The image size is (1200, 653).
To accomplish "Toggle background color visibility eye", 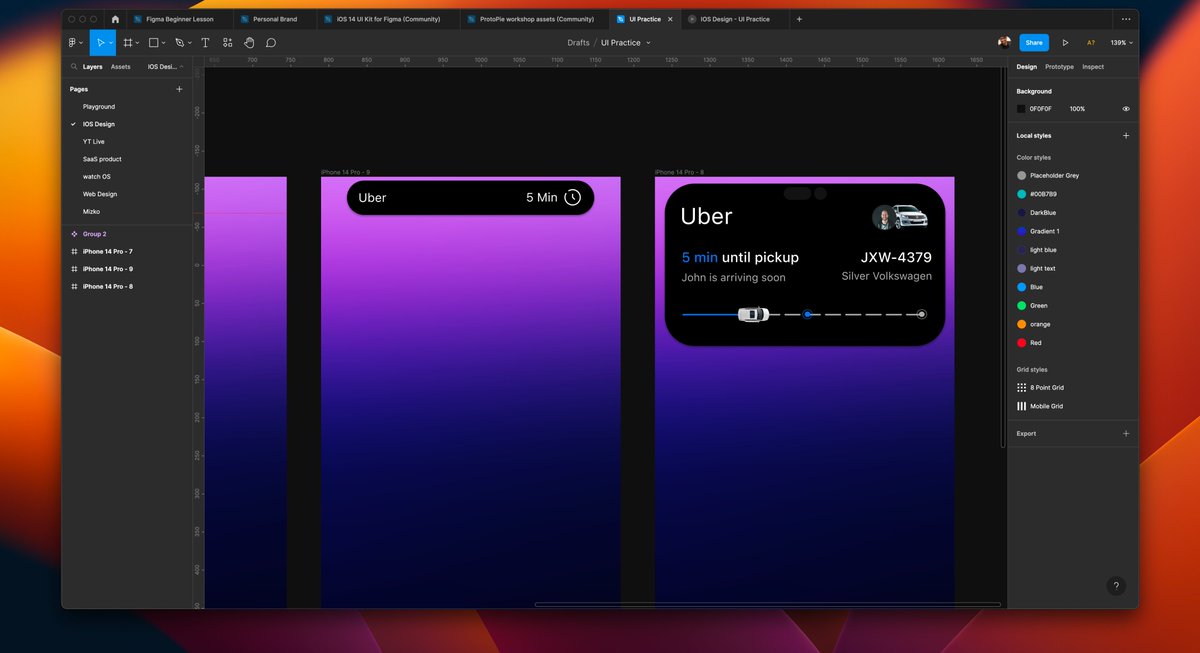I will tap(1126, 109).
